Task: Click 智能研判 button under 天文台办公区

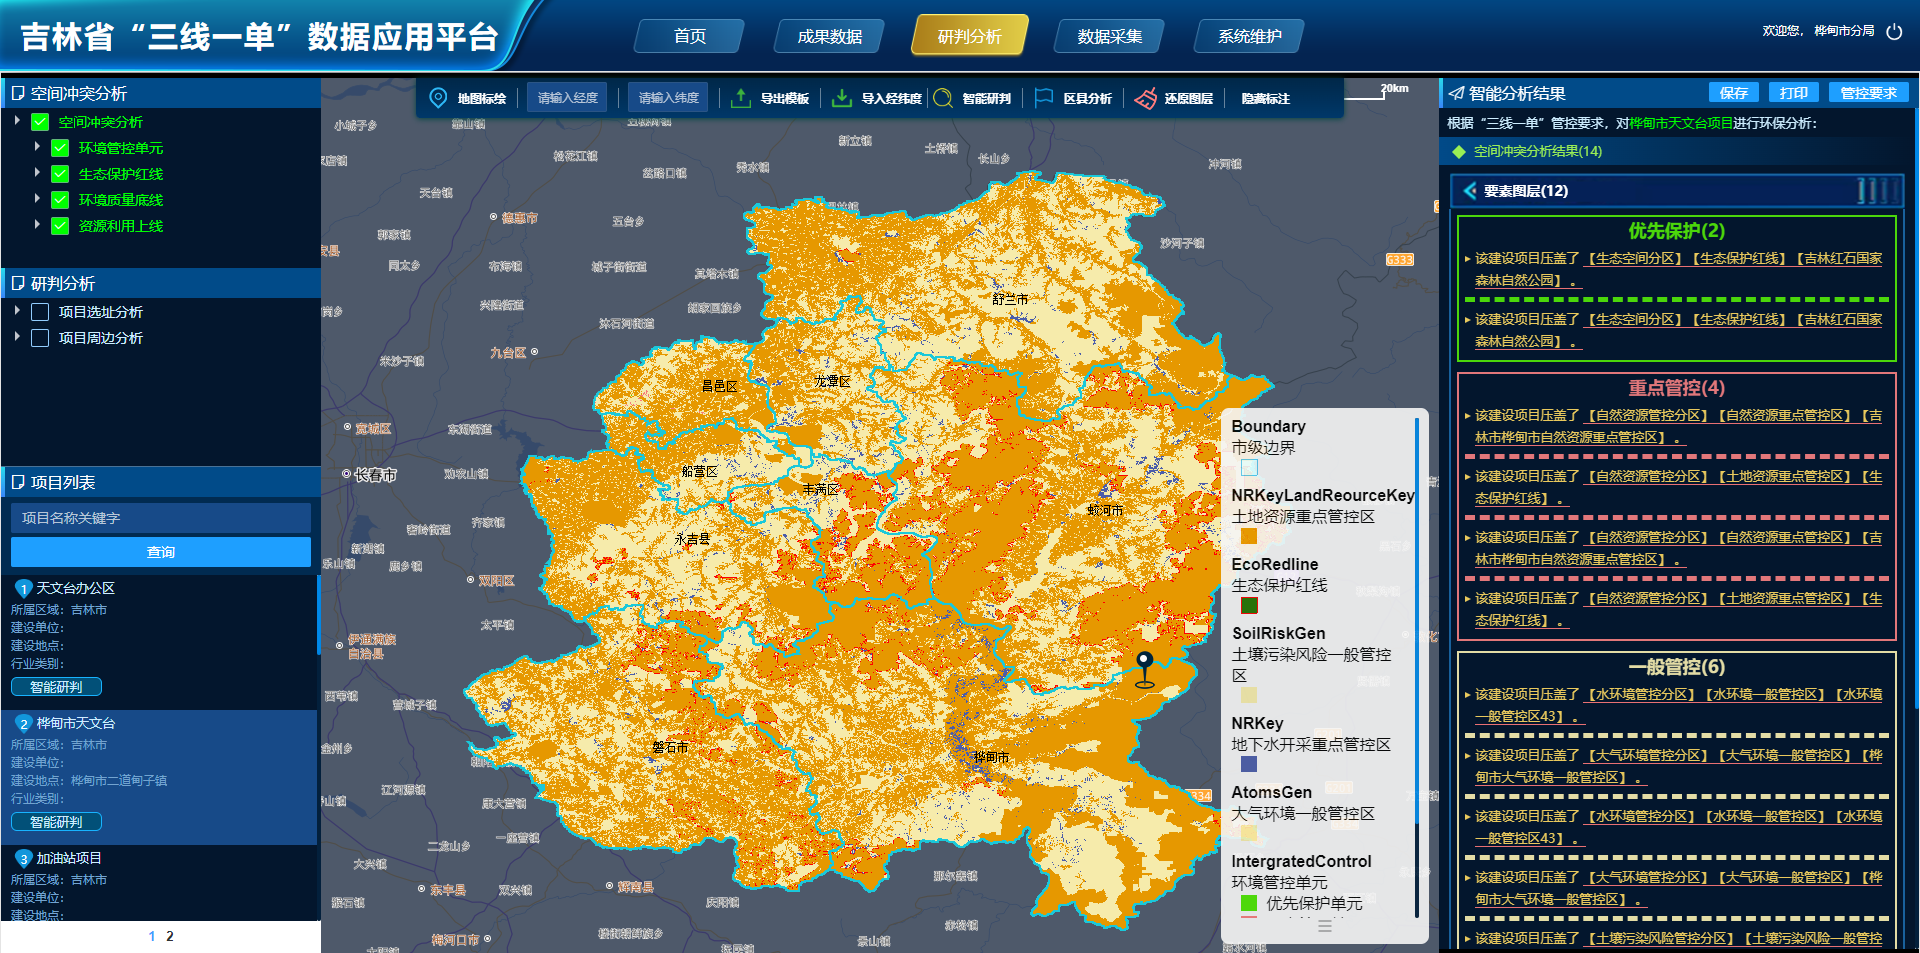Action: 56,687
